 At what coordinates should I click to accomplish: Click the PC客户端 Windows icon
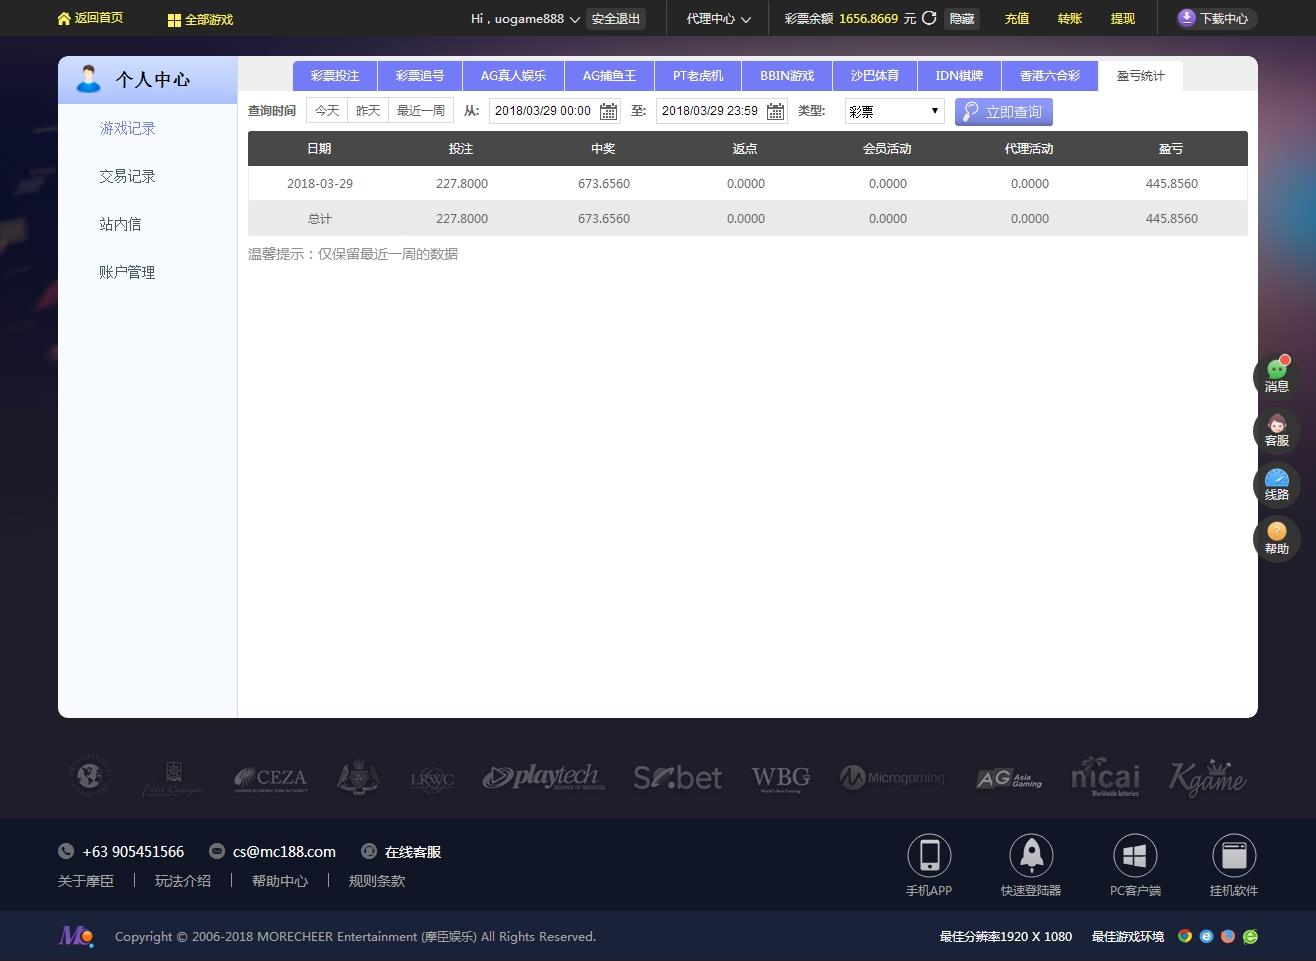coord(1135,855)
